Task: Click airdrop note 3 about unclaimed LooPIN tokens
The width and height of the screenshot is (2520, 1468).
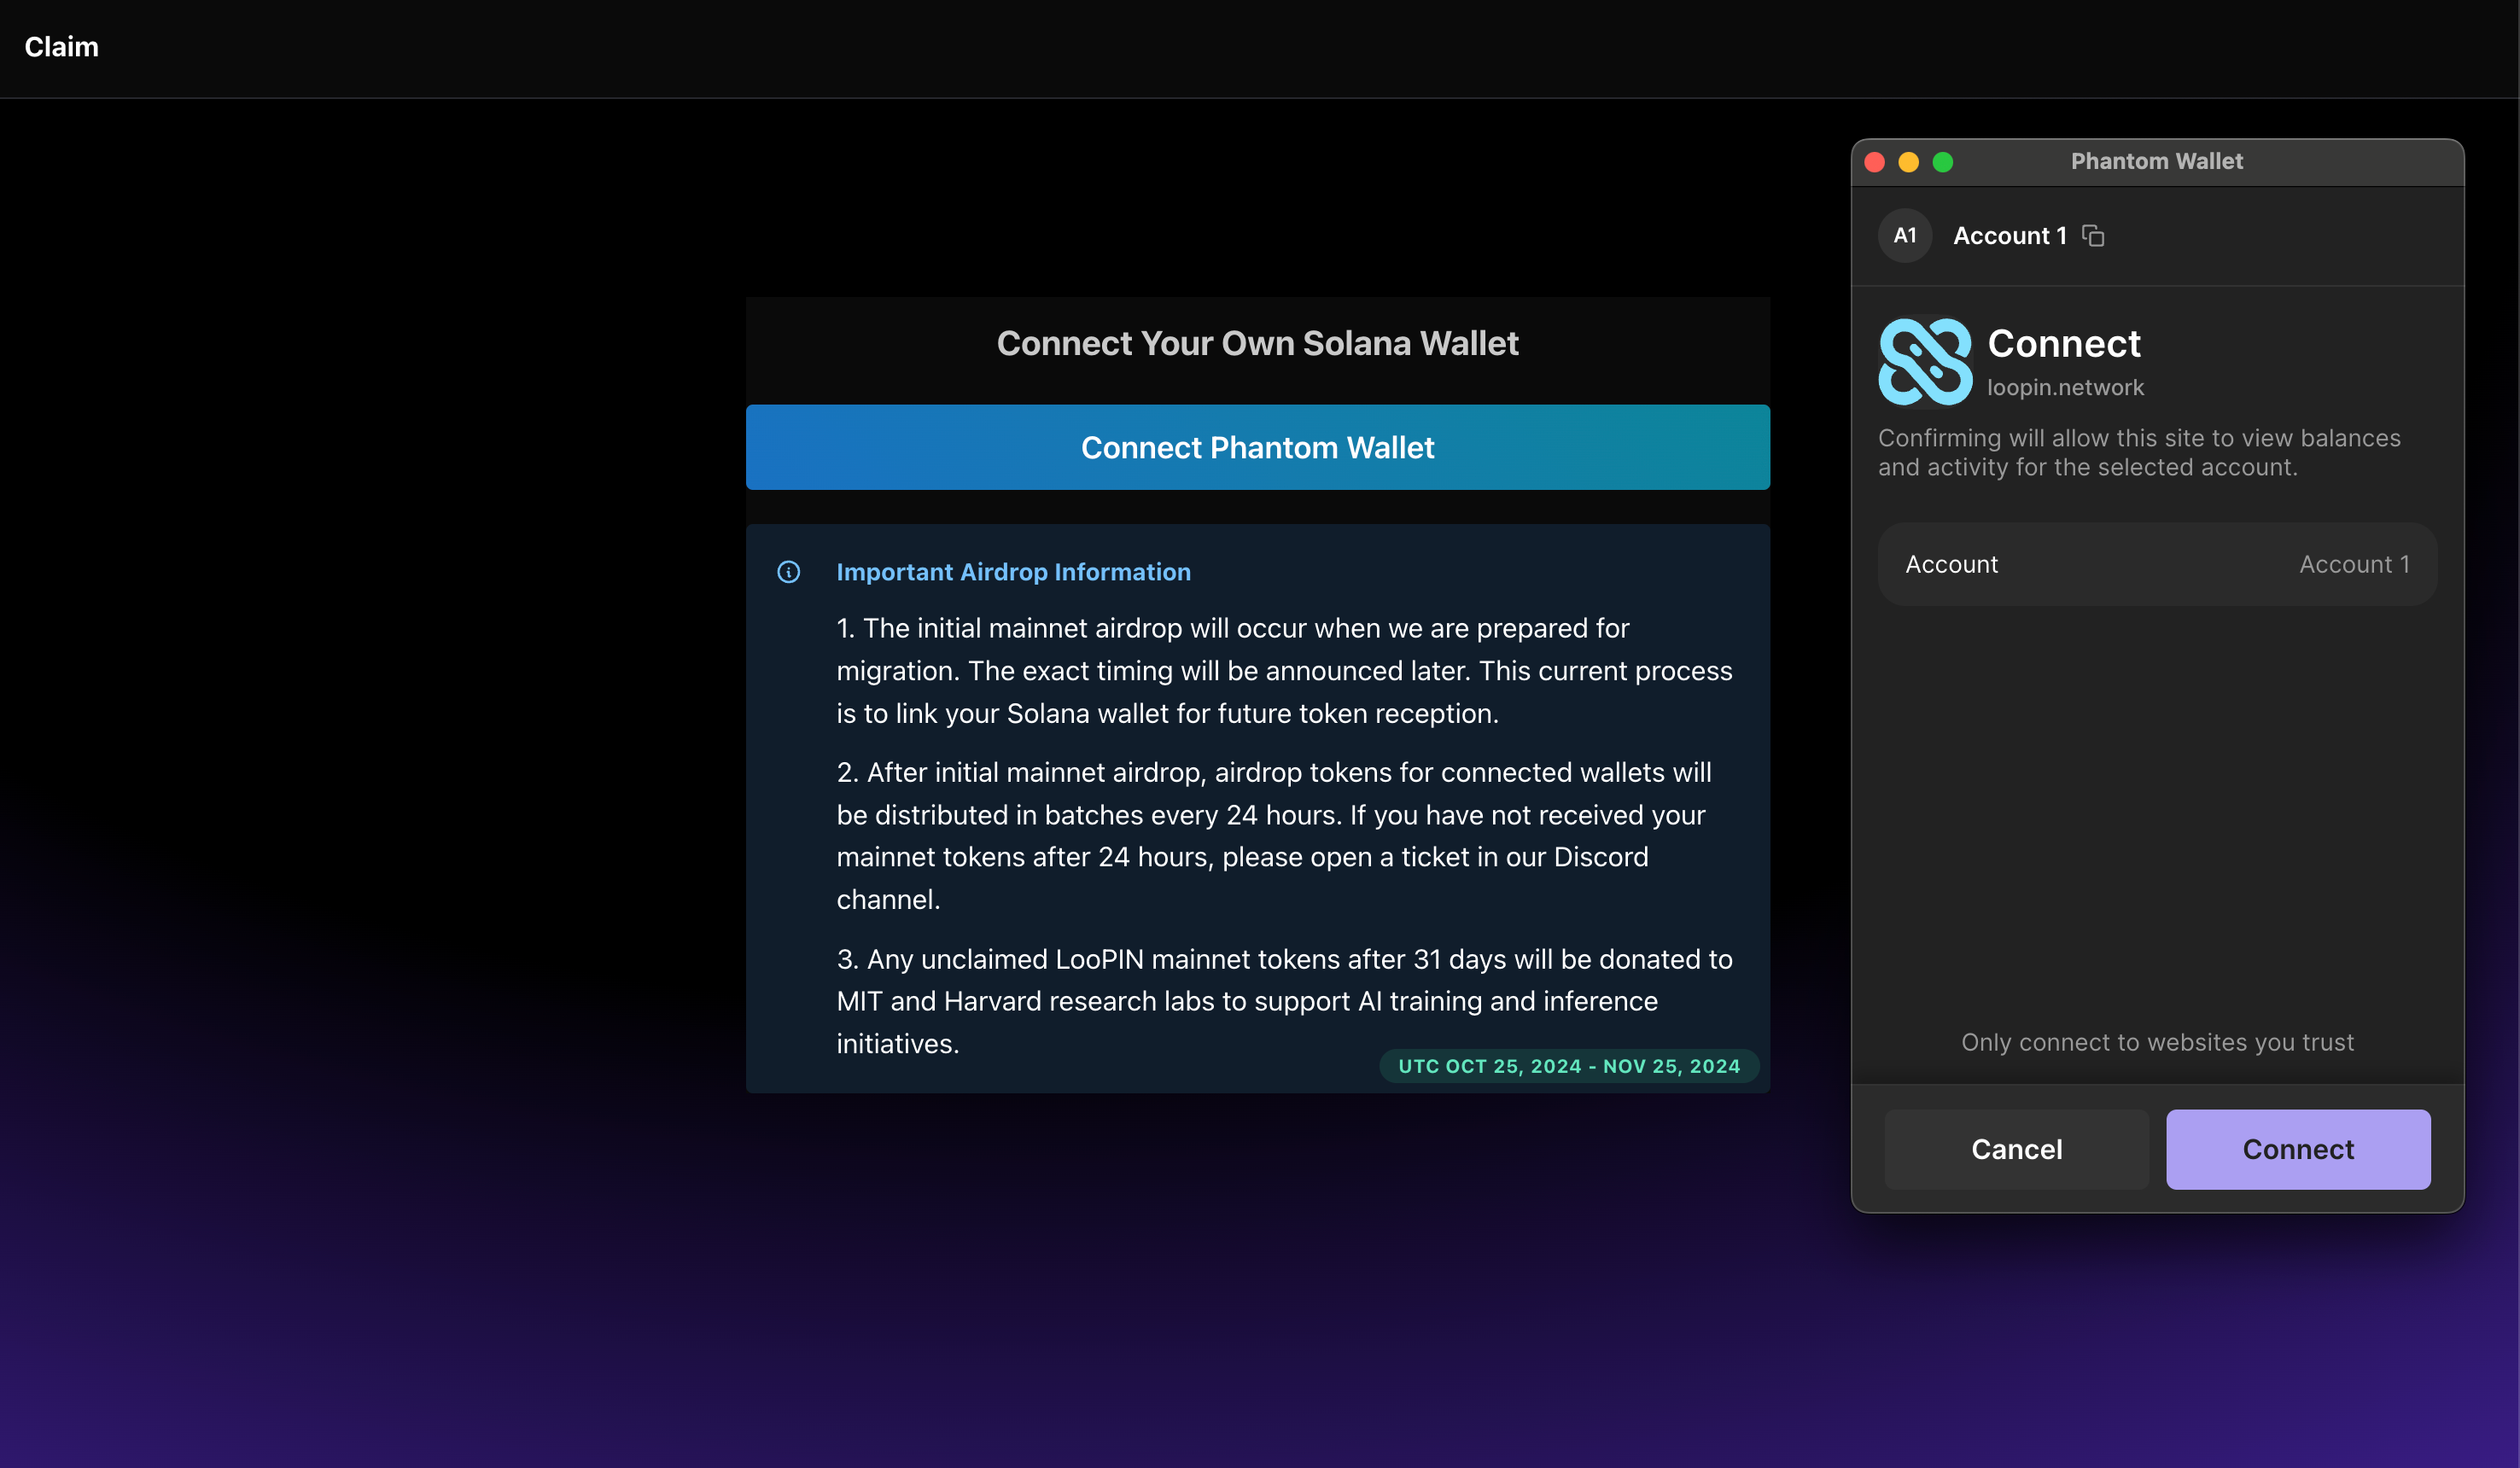Action: (x=1285, y=1001)
